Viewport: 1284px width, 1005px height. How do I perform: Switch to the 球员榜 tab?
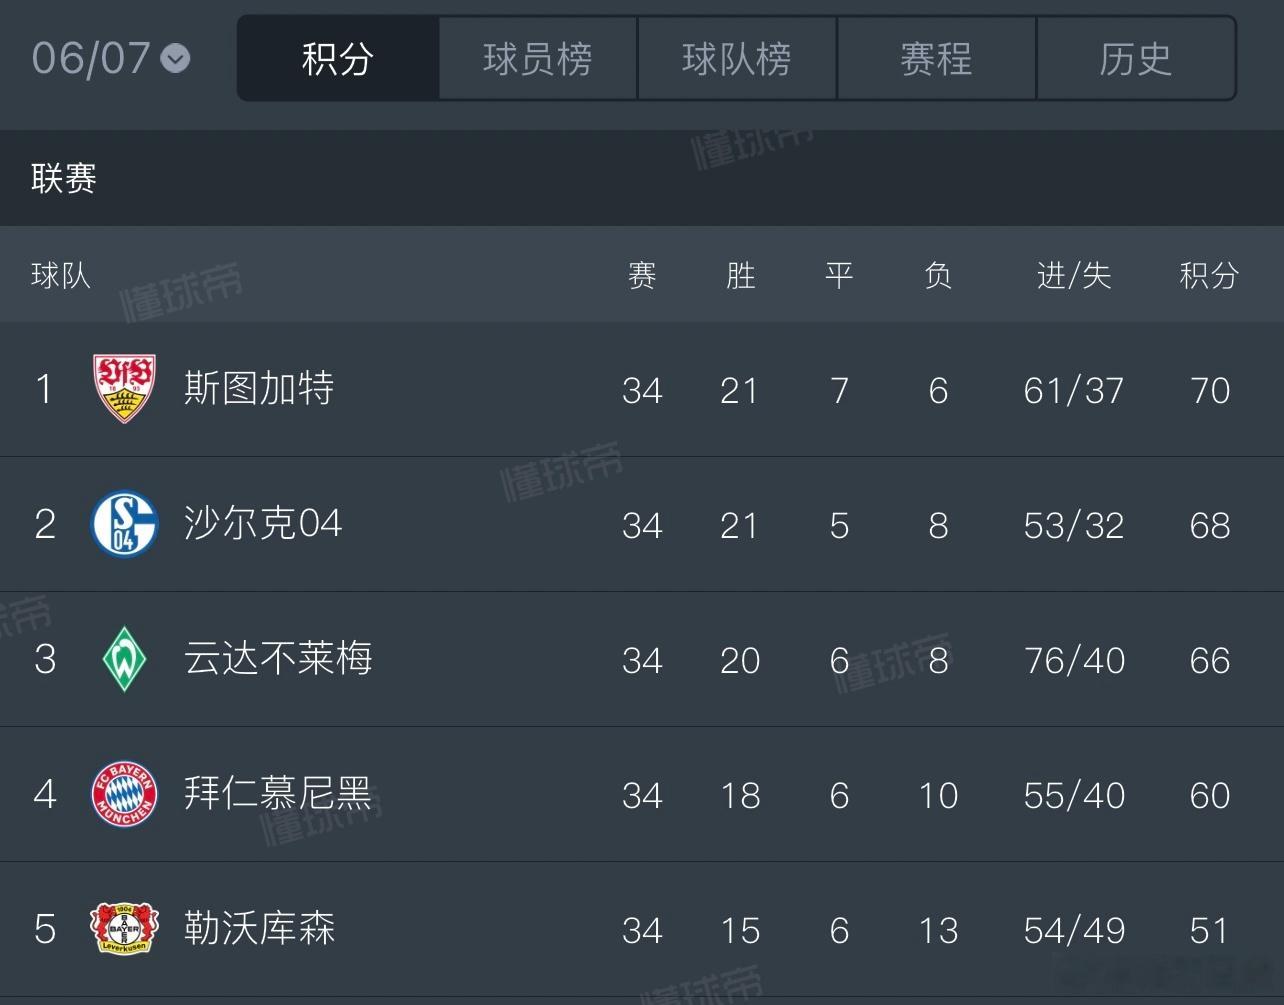click(x=538, y=58)
